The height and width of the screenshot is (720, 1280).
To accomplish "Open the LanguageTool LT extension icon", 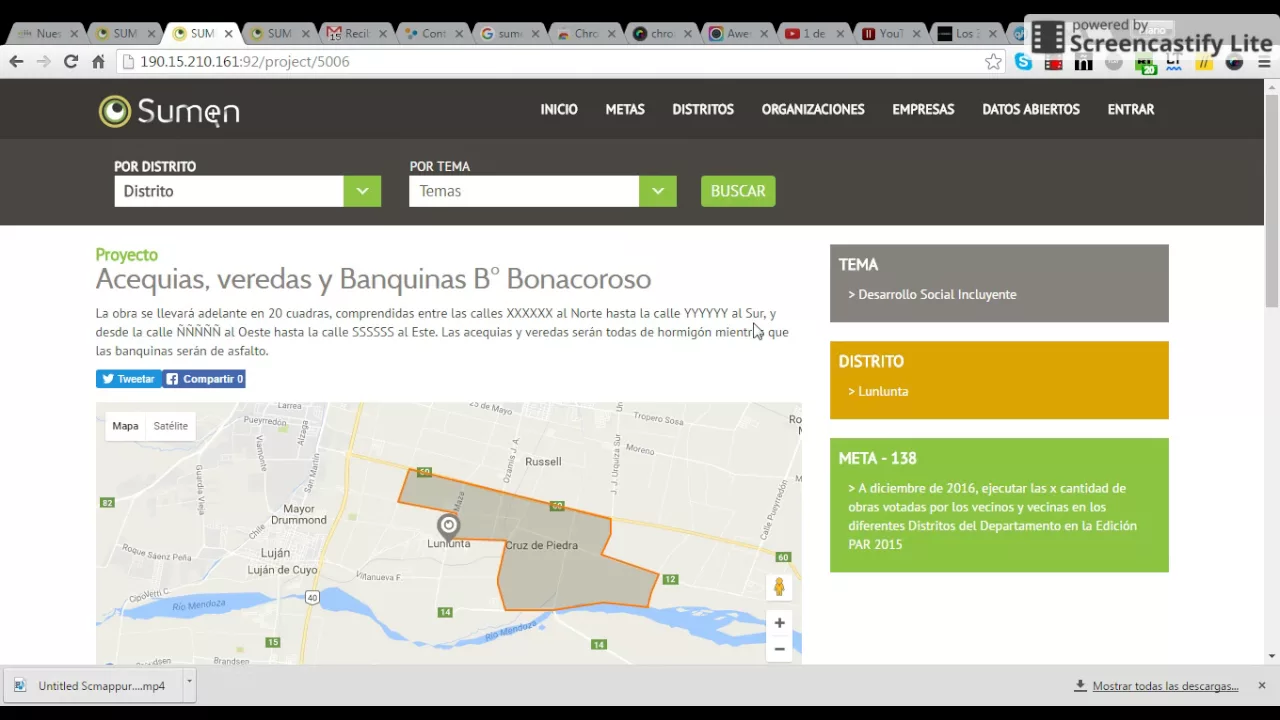I will [x=1174, y=63].
